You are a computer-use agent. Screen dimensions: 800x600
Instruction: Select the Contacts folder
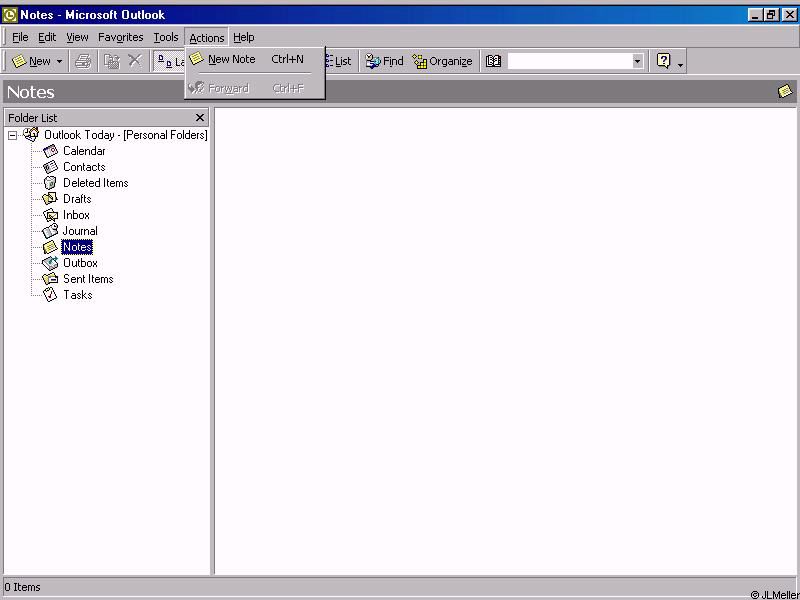coord(84,167)
